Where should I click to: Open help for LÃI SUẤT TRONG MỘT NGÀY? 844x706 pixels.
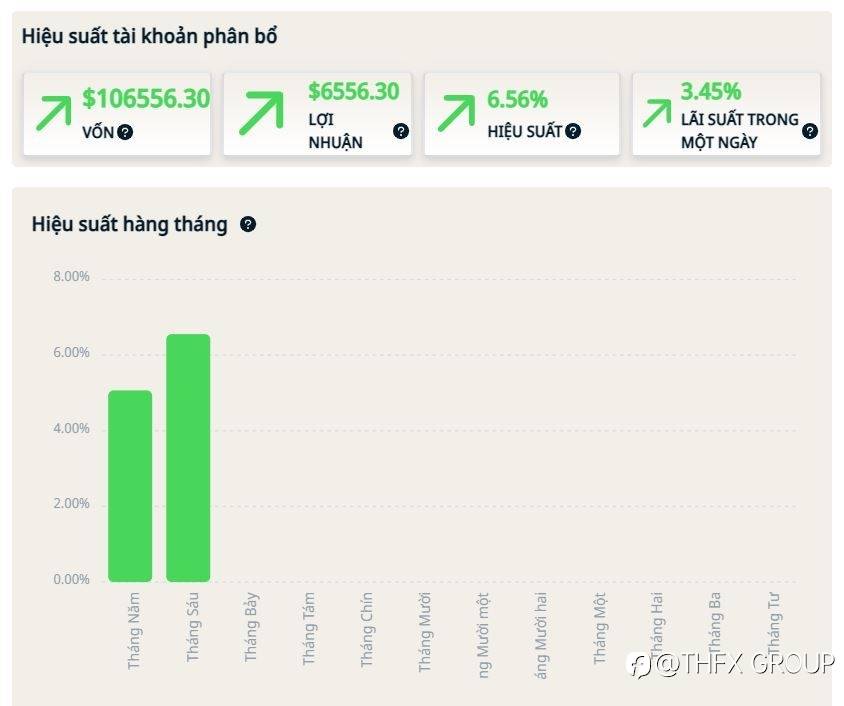pyautogui.click(x=810, y=131)
